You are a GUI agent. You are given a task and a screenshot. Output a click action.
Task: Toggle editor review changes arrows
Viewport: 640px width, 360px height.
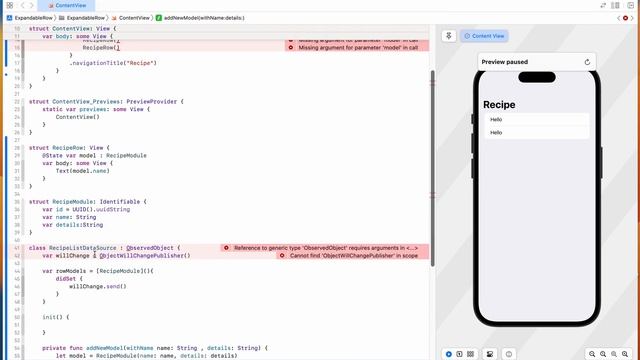pyautogui.click(x=603, y=5)
